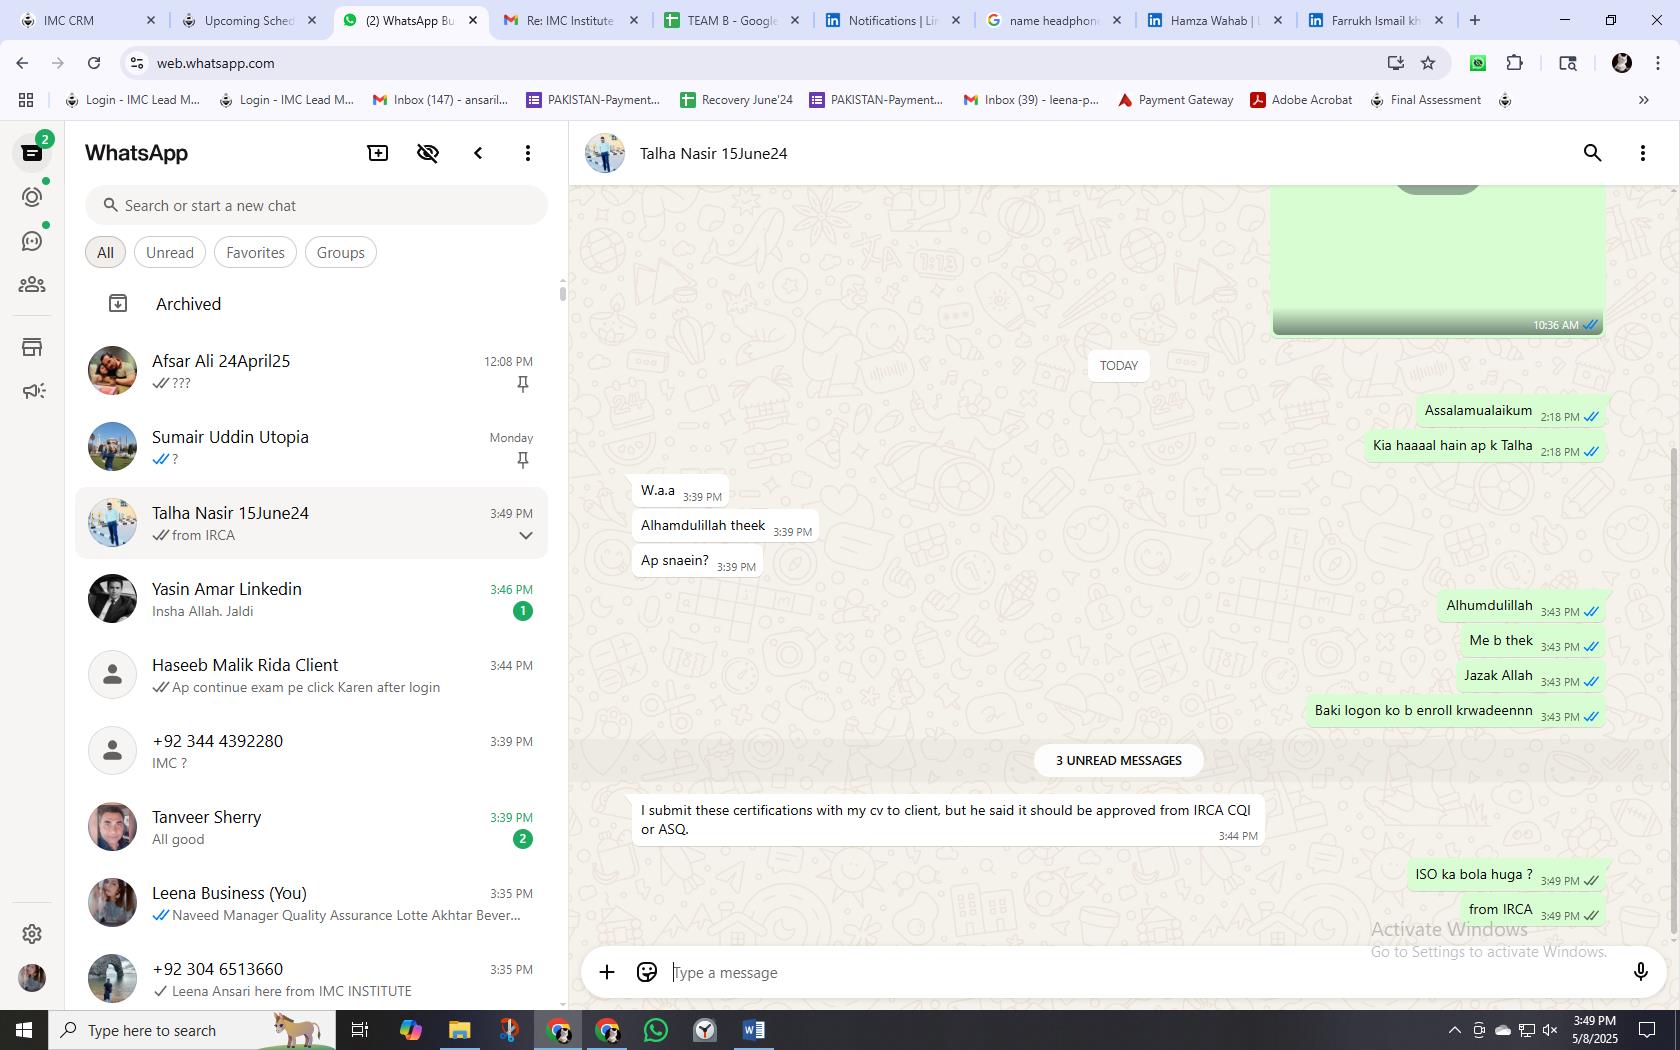Image resolution: width=1680 pixels, height=1050 pixels.
Task: Open chat list three-dot menu
Action: click(x=528, y=153)
